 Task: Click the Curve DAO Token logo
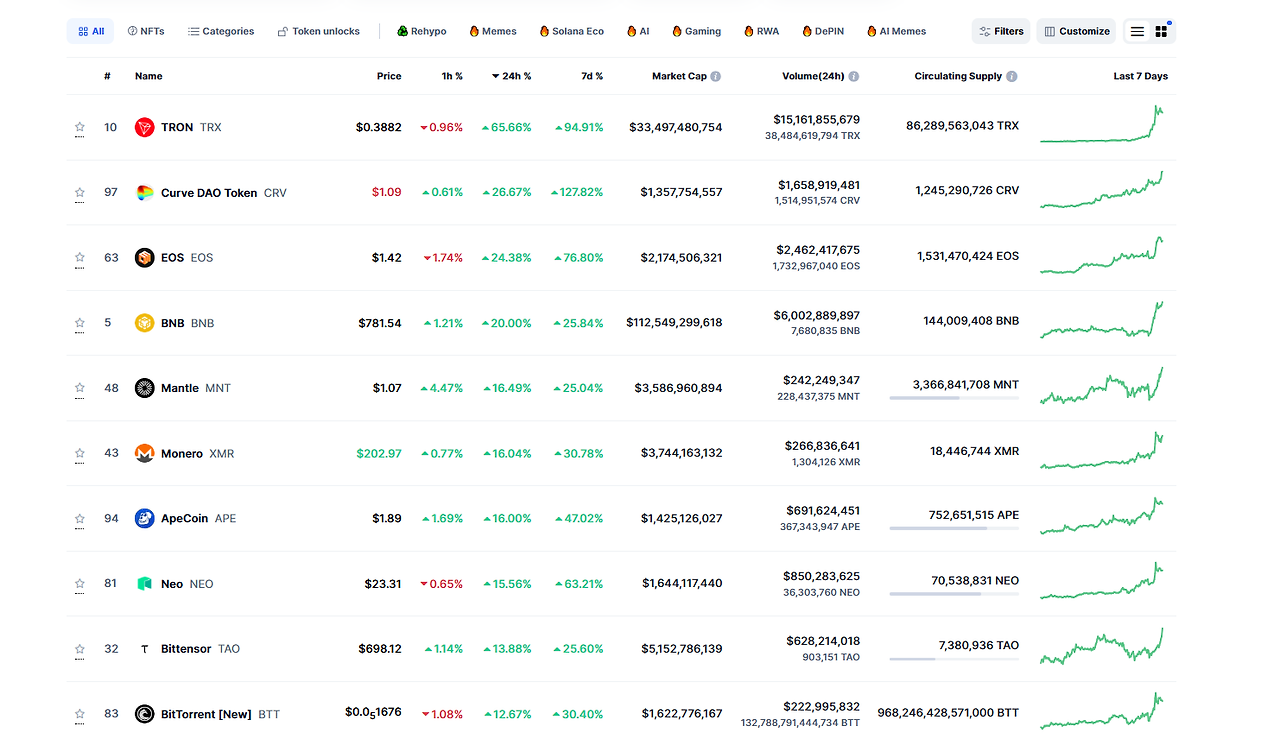tap(144, 193)
